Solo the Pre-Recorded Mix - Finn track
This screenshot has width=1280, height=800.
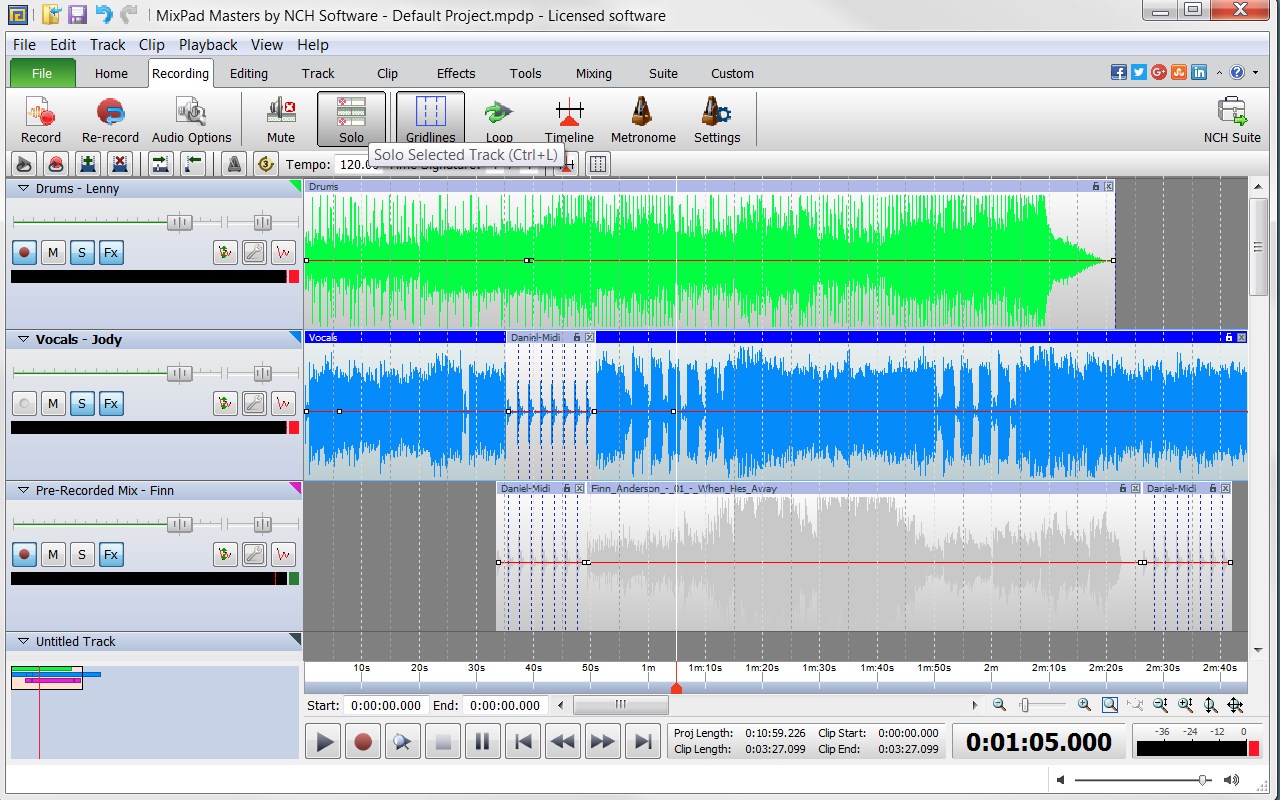click(x=82, y=554)
